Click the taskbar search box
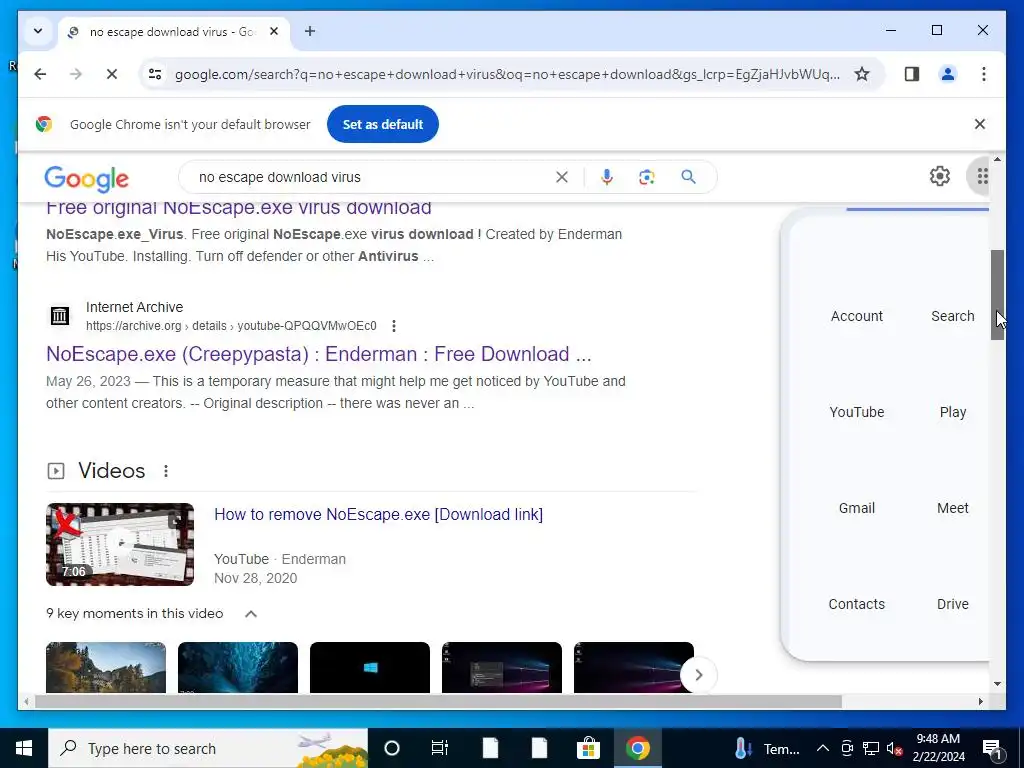Screen dimensions: 1024x768 click(x=208, y=748)
